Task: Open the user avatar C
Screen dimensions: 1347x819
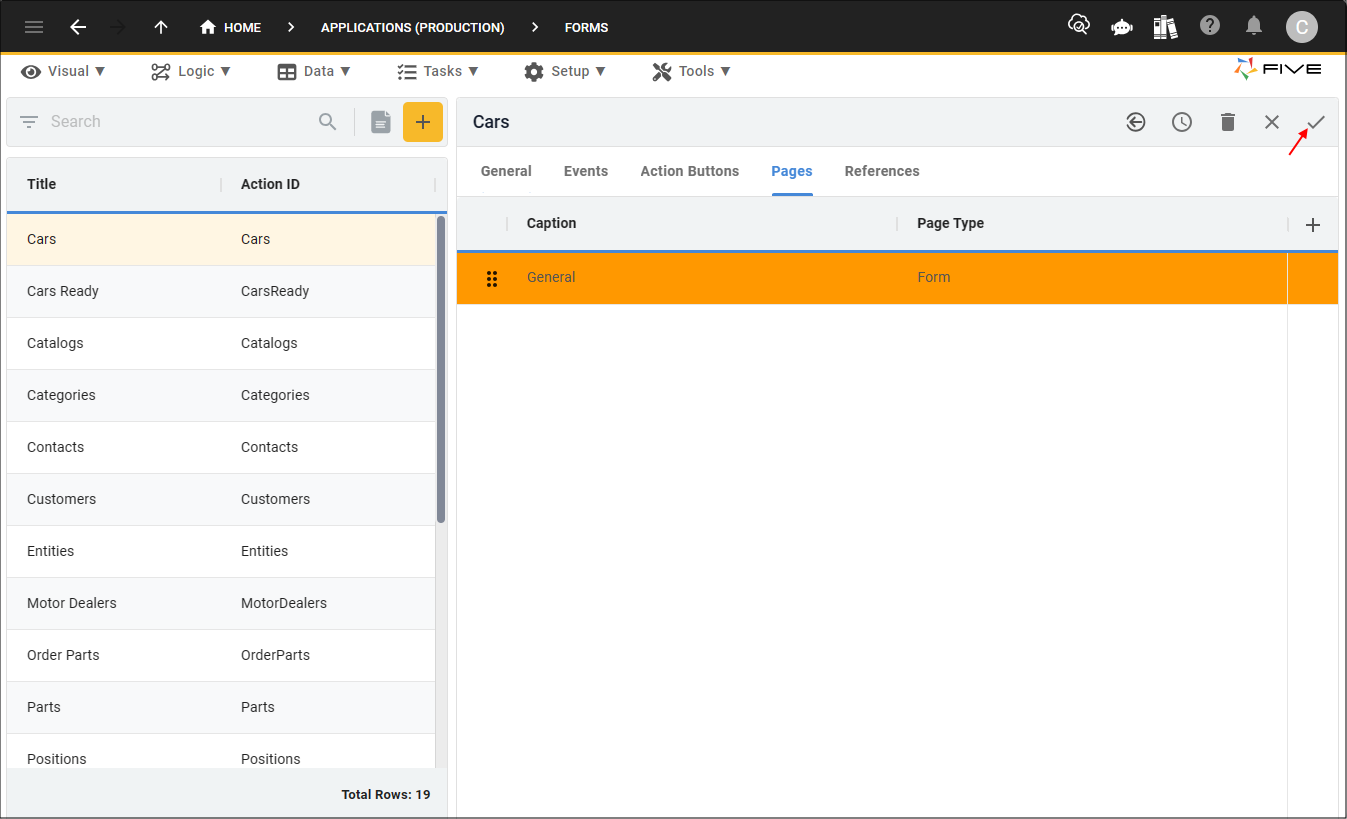Action: click(1301, 27)
